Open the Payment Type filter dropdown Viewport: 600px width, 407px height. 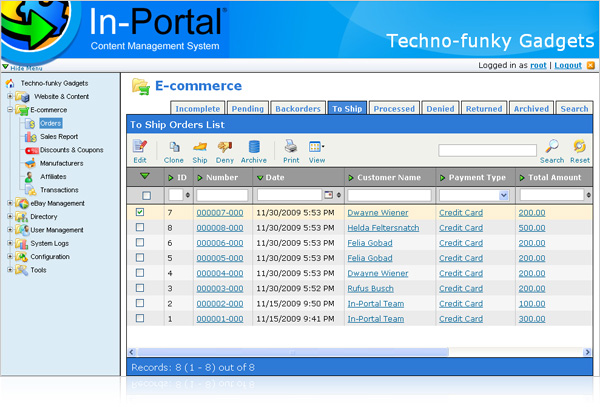point(504,195)
